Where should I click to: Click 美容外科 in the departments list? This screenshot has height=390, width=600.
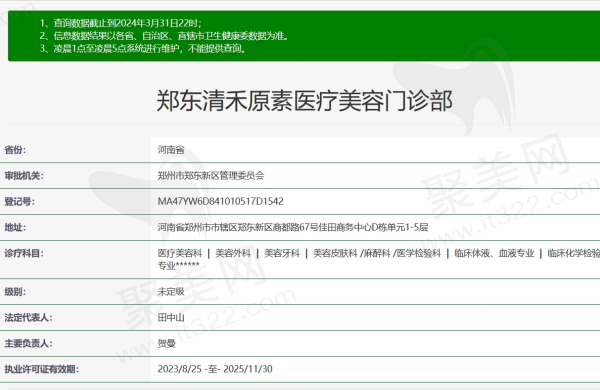pos(233,253)
